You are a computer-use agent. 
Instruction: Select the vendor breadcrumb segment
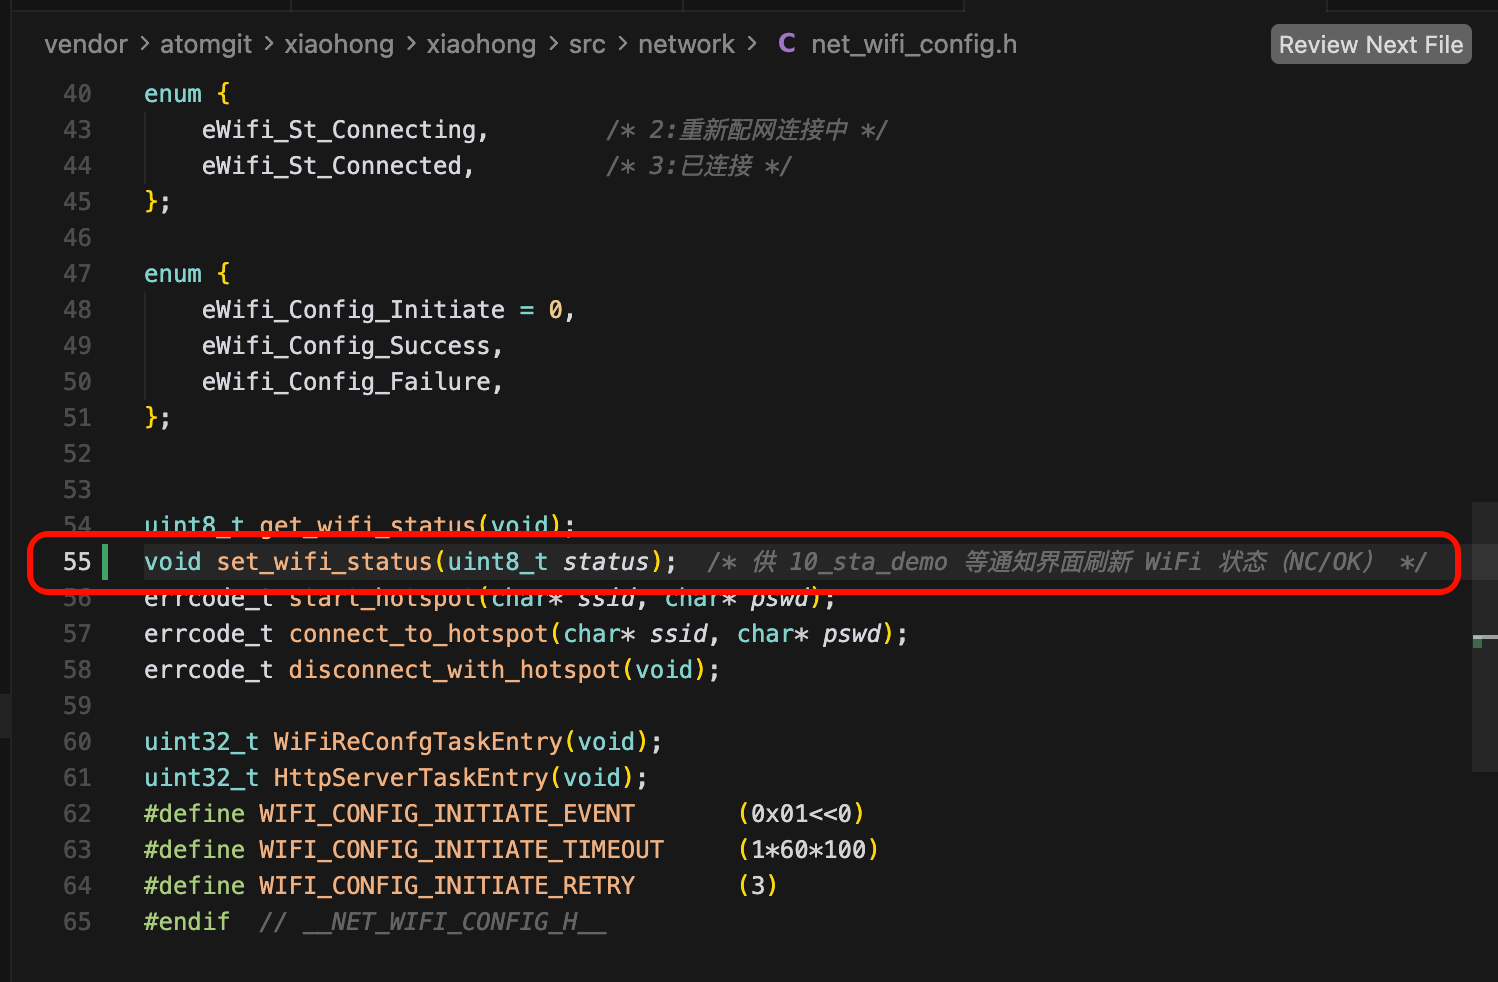[86, 44]
